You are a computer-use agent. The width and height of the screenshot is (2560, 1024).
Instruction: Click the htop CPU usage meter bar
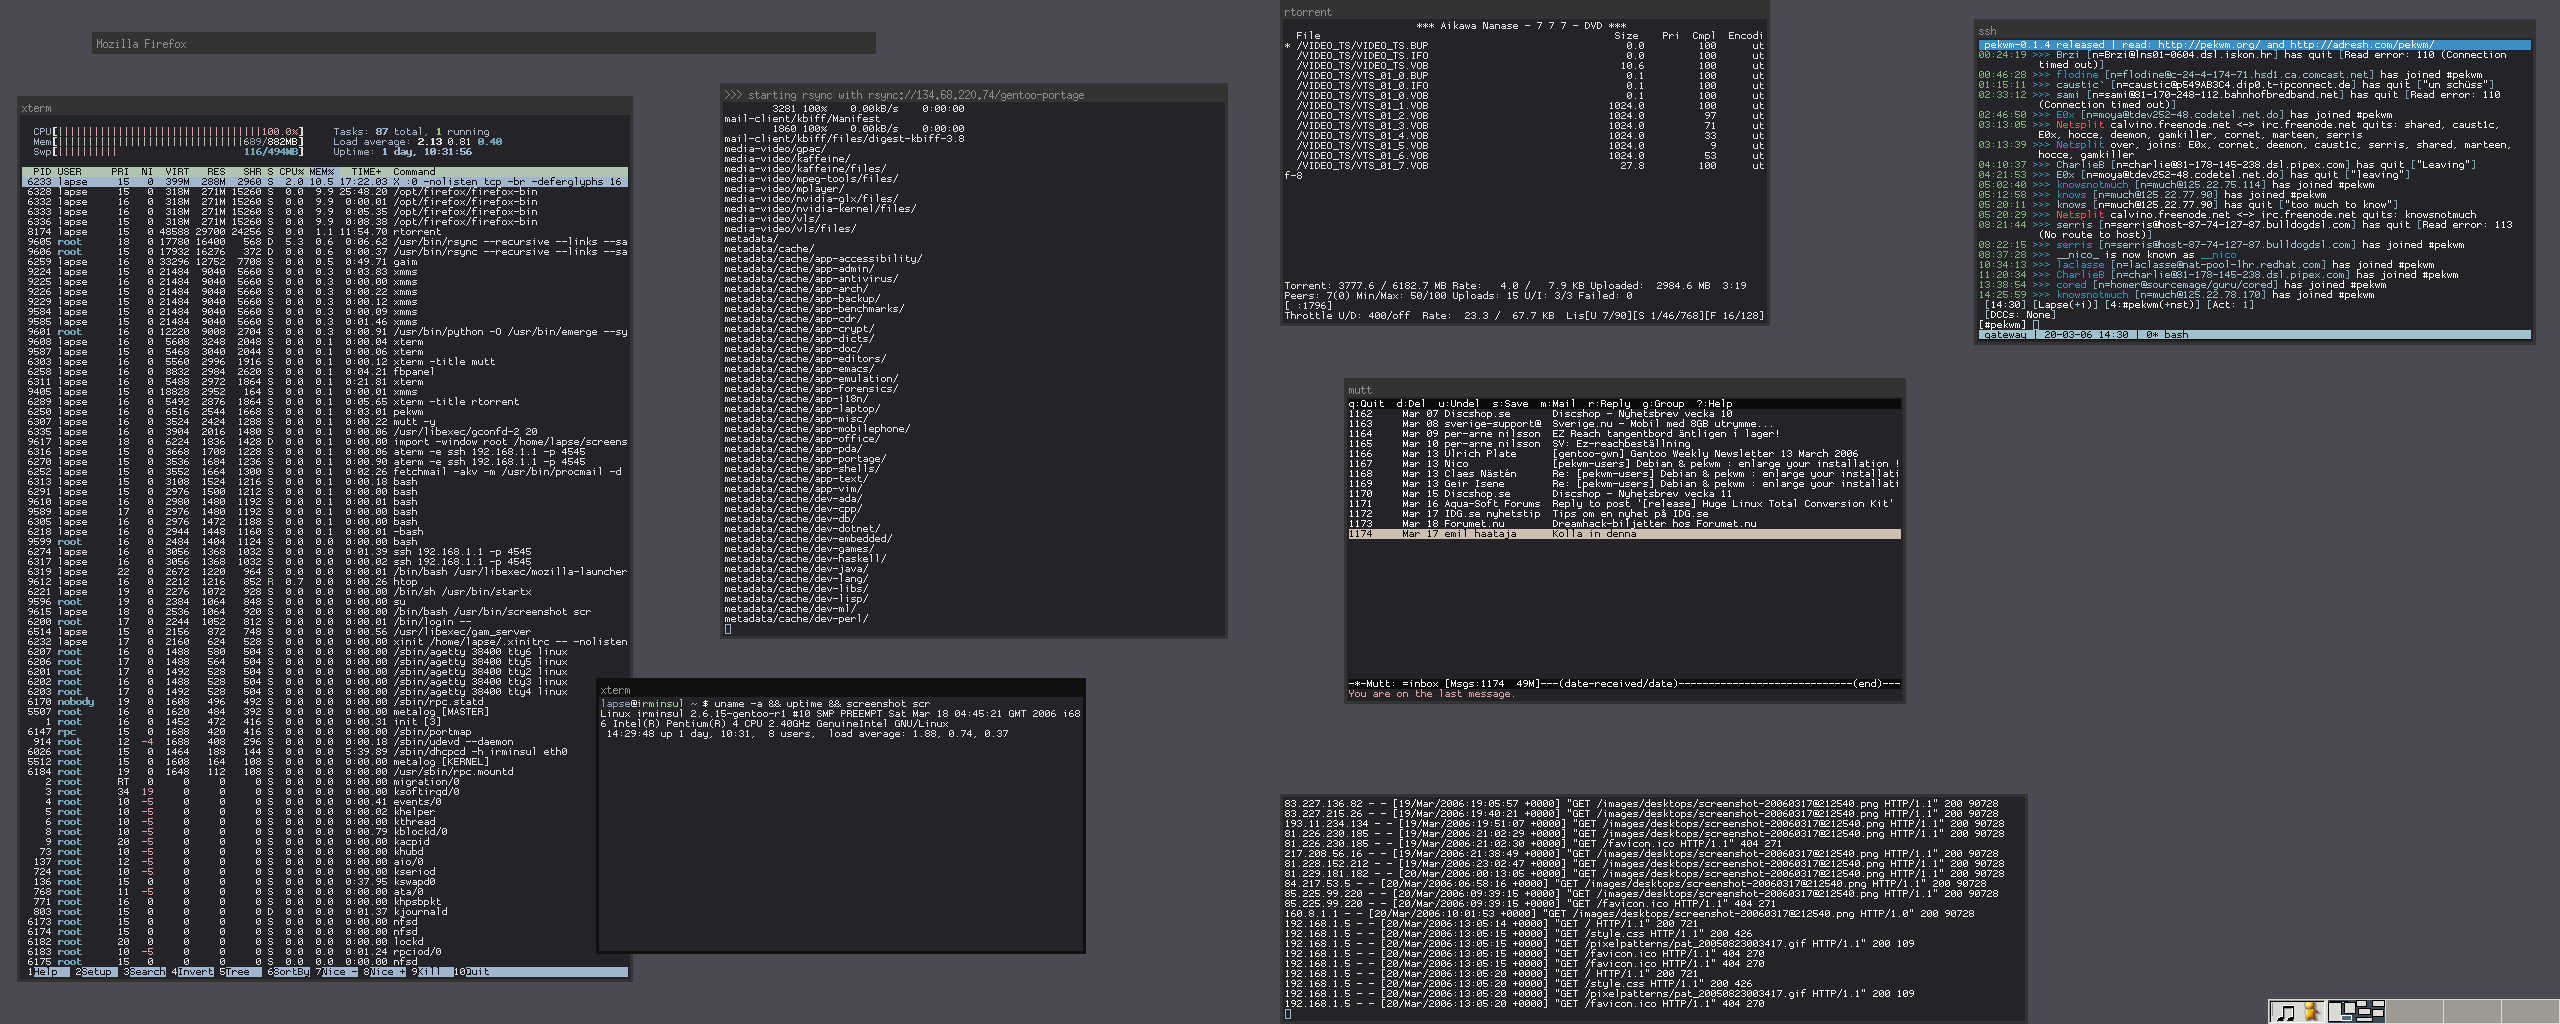click(x=168, y=131)
